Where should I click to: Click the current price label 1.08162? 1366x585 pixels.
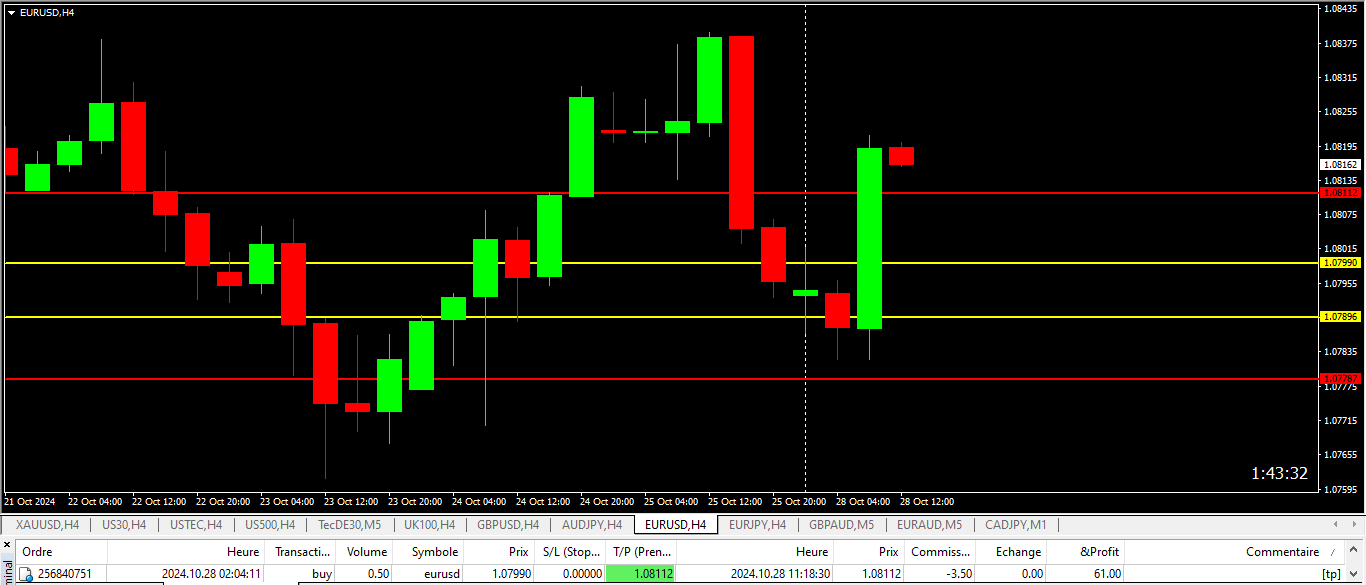click(x=1339, y=164)
